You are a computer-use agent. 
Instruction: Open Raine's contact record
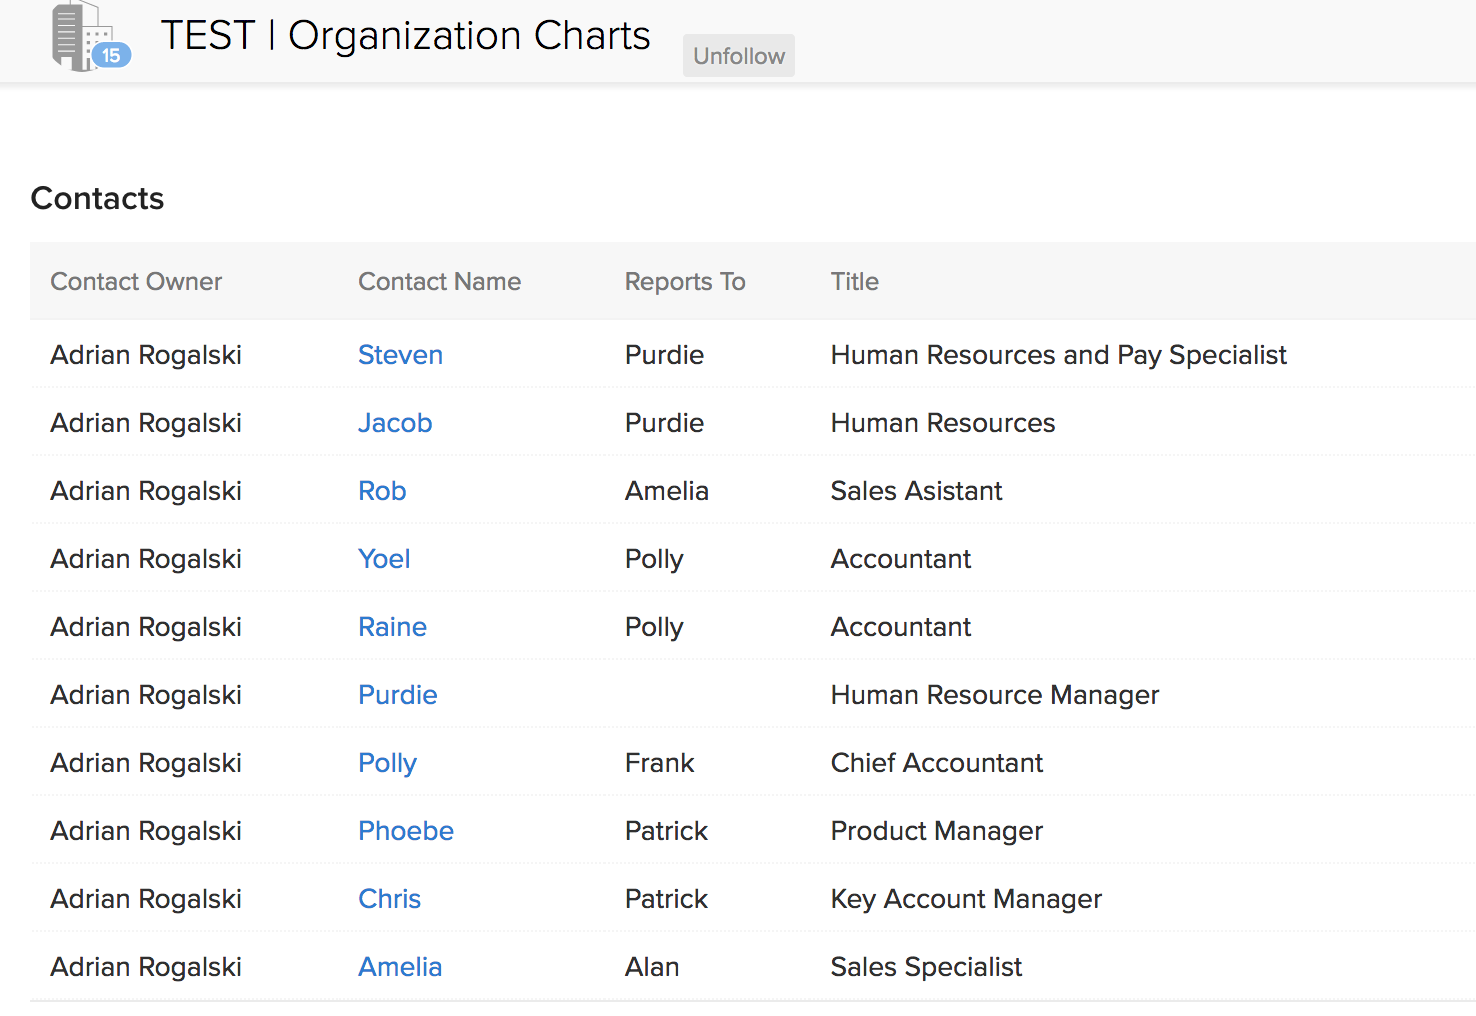coord(392,627)
